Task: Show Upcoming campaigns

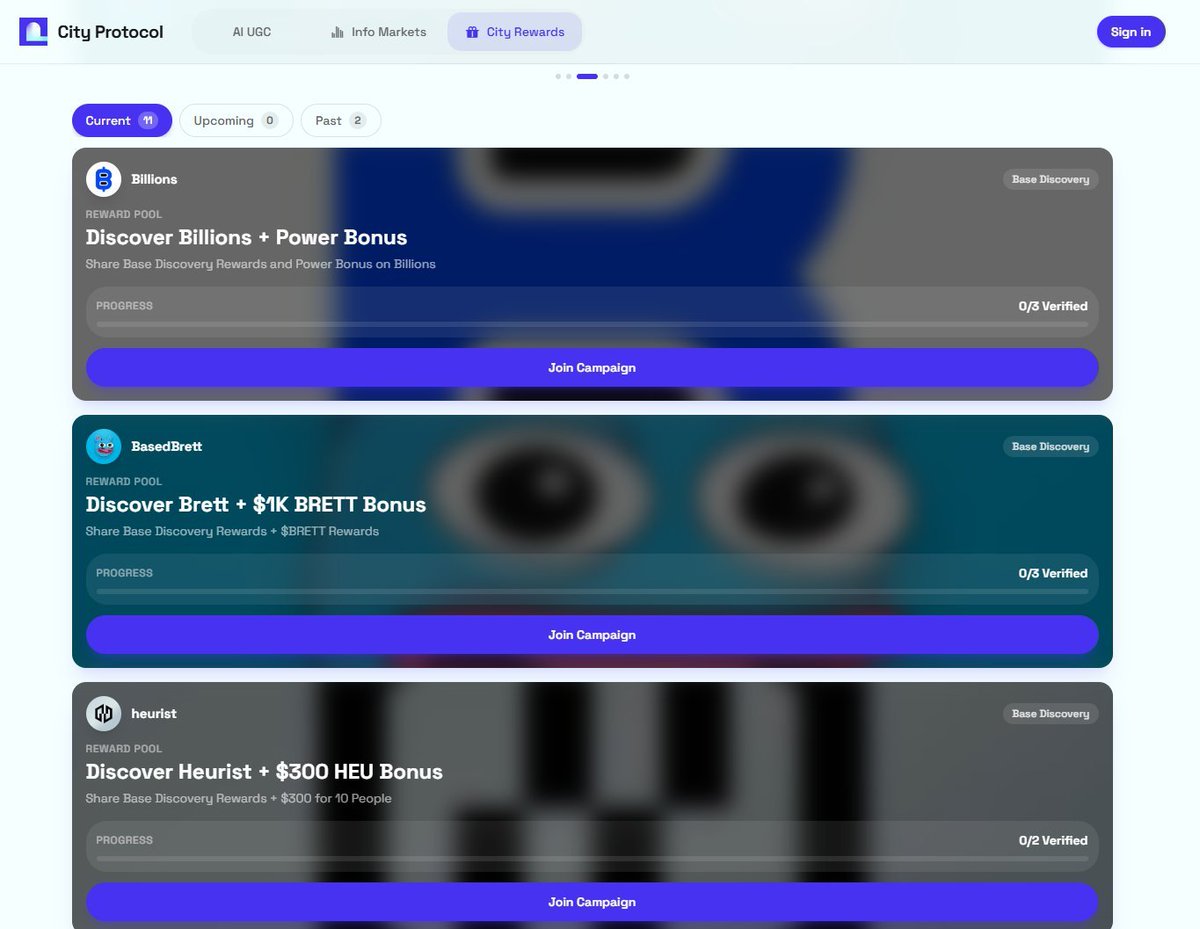Action: (236, 121)
